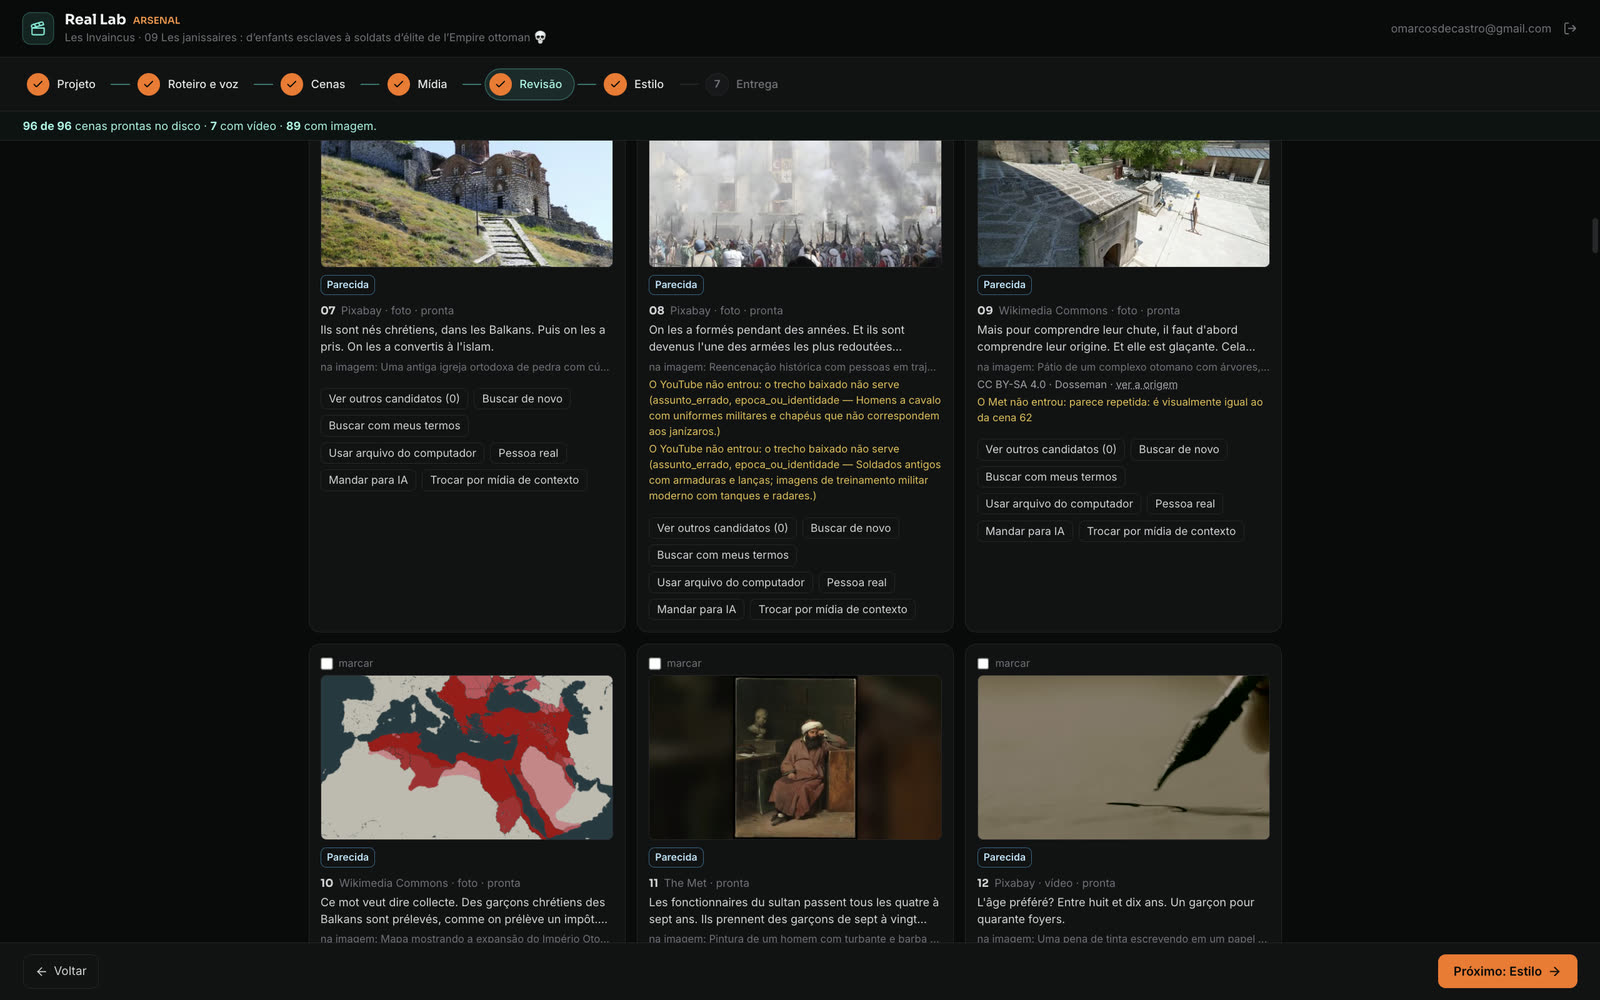Viewport: 1600px width, 1000px height.
Task: Click Usar arquivo do computador in scene 07
Action: click(x=402, y=453)
